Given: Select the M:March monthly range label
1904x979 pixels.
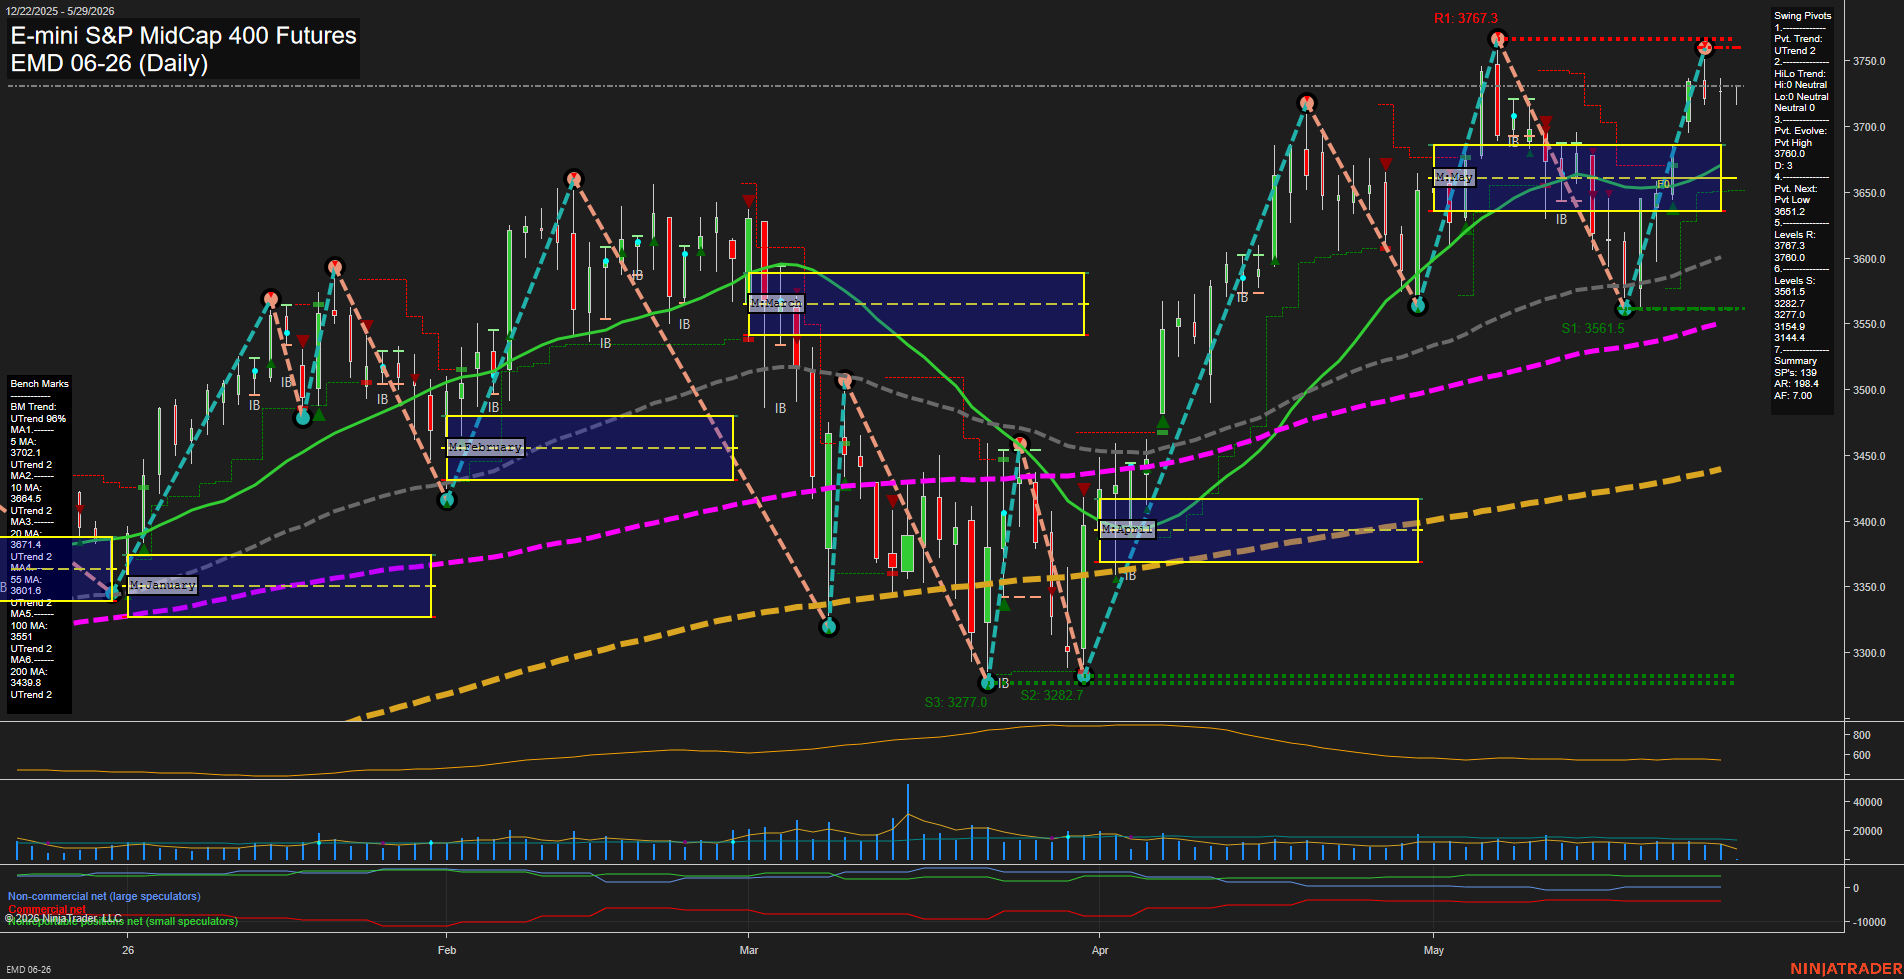Looking at the screenshot, I should (x=776, y=303).
